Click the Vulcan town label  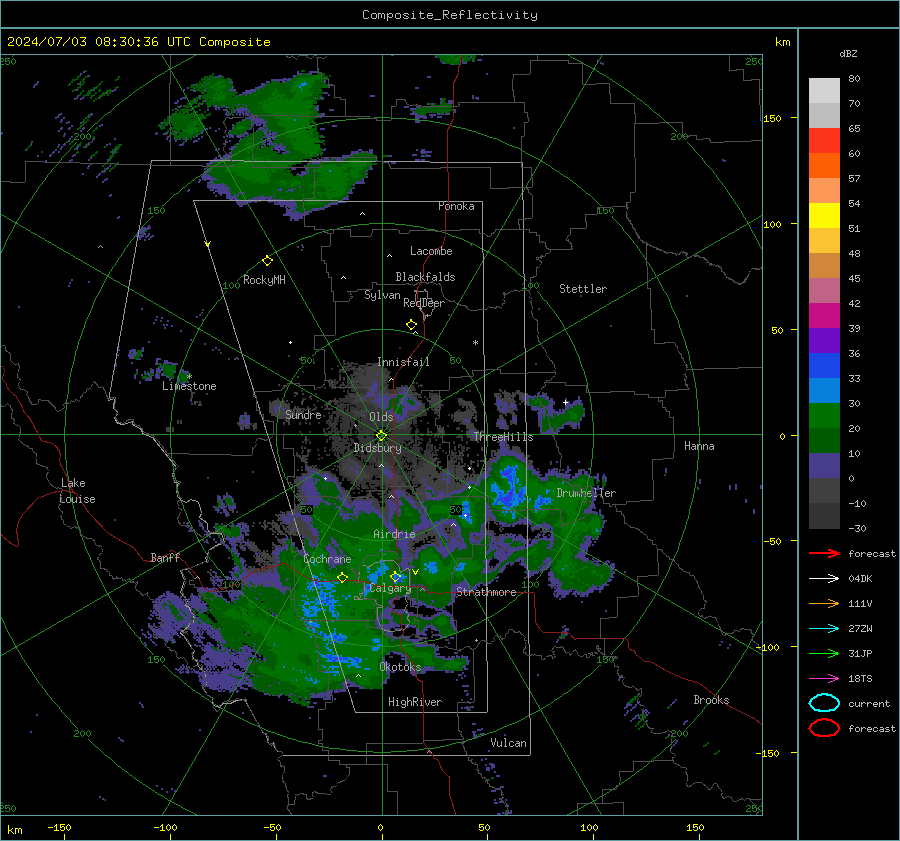[509, 743]
